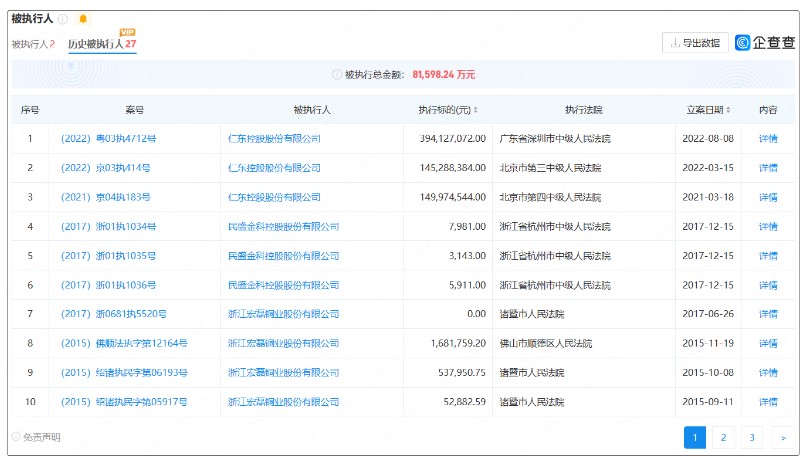View 详情 for case 浙01执1034号
The width and height of the screenshot is (810, 467).
pos(768,226)
